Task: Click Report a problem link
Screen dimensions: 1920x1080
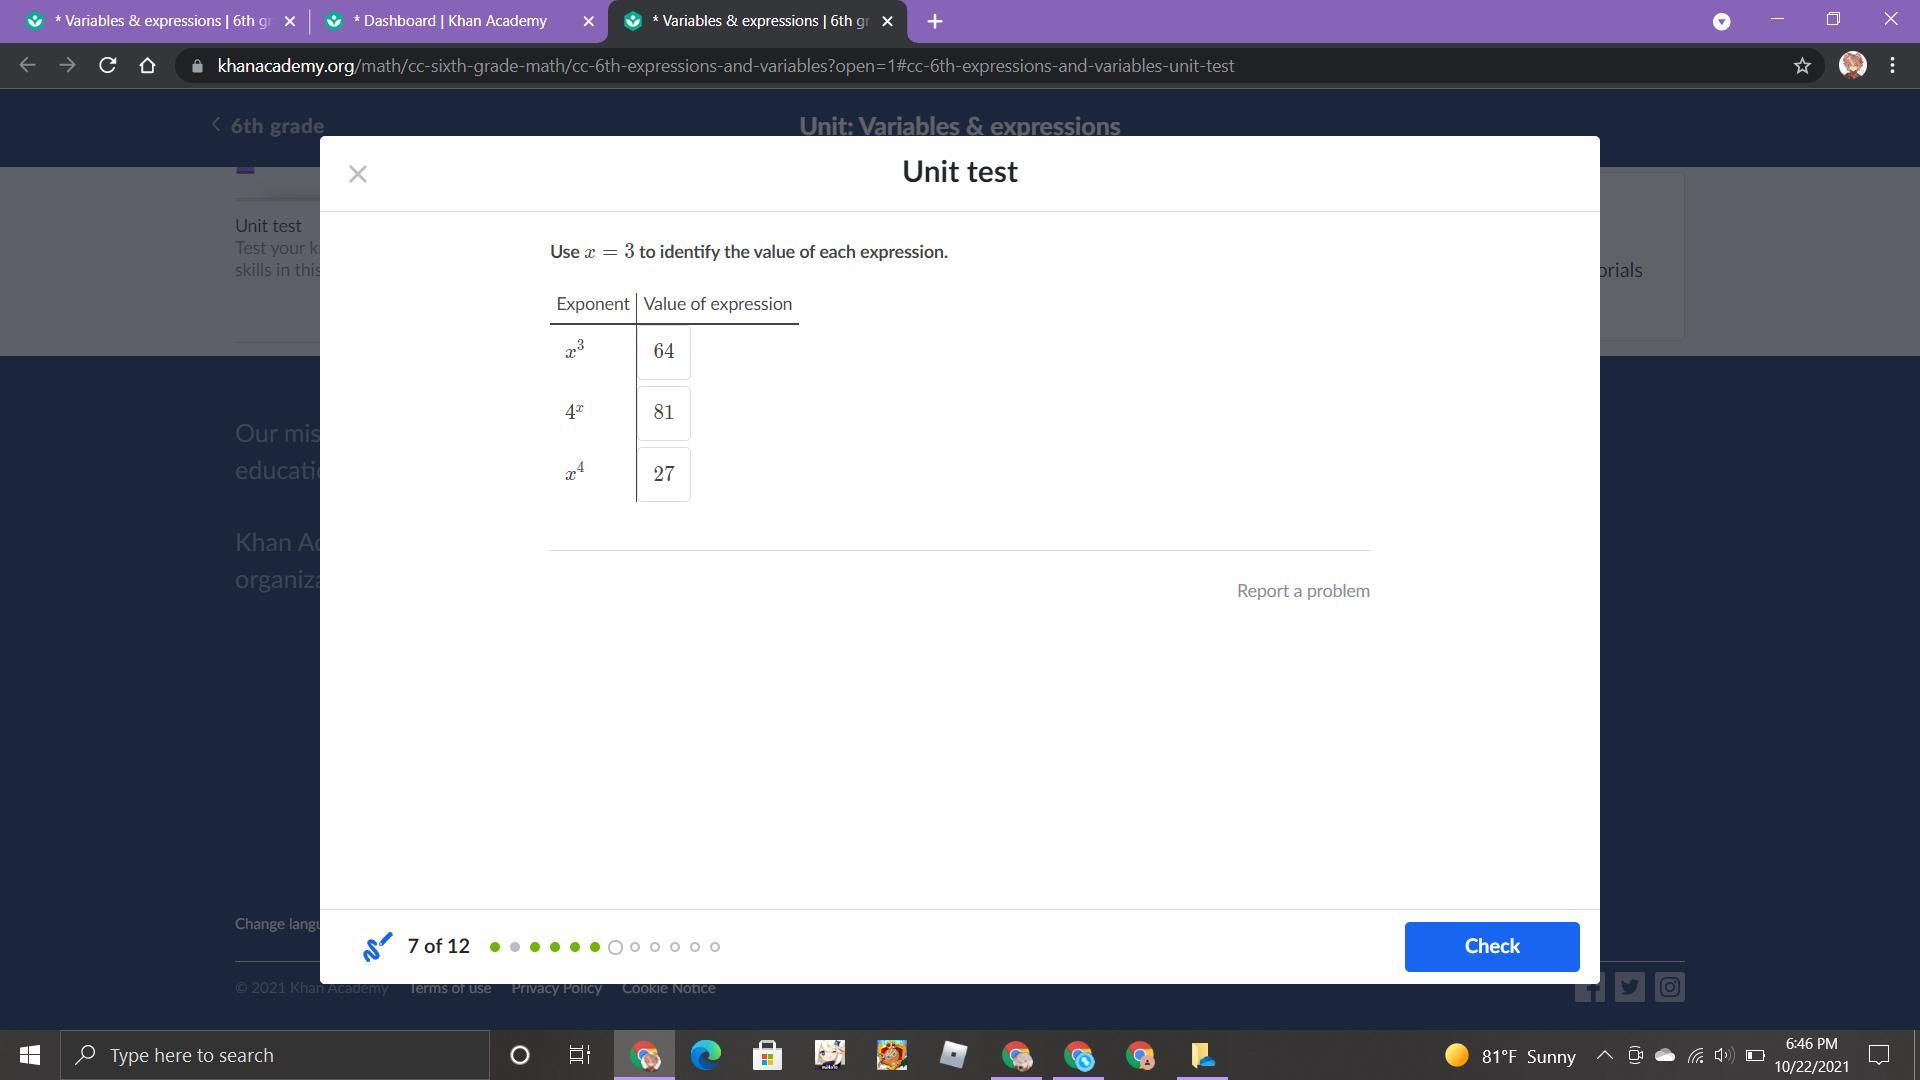Action: tap(1302, 591)
